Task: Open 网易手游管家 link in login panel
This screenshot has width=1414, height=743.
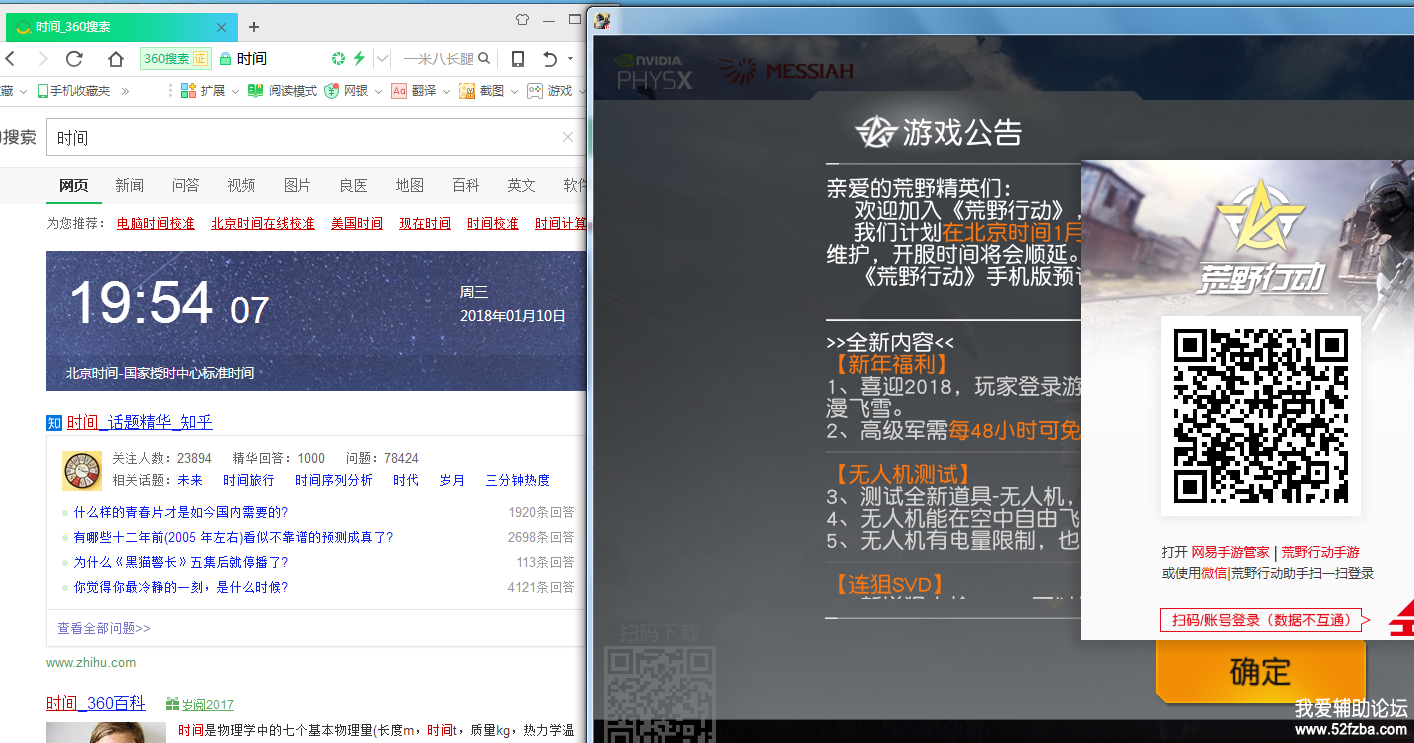Action: click(x=1230, y=552)
